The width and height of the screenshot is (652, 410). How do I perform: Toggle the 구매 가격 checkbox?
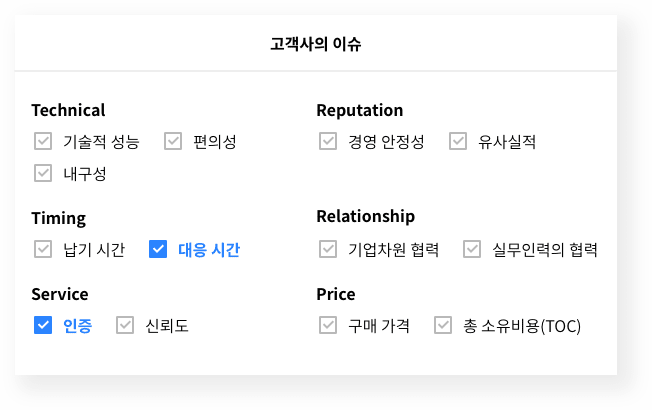pos(328,325)
